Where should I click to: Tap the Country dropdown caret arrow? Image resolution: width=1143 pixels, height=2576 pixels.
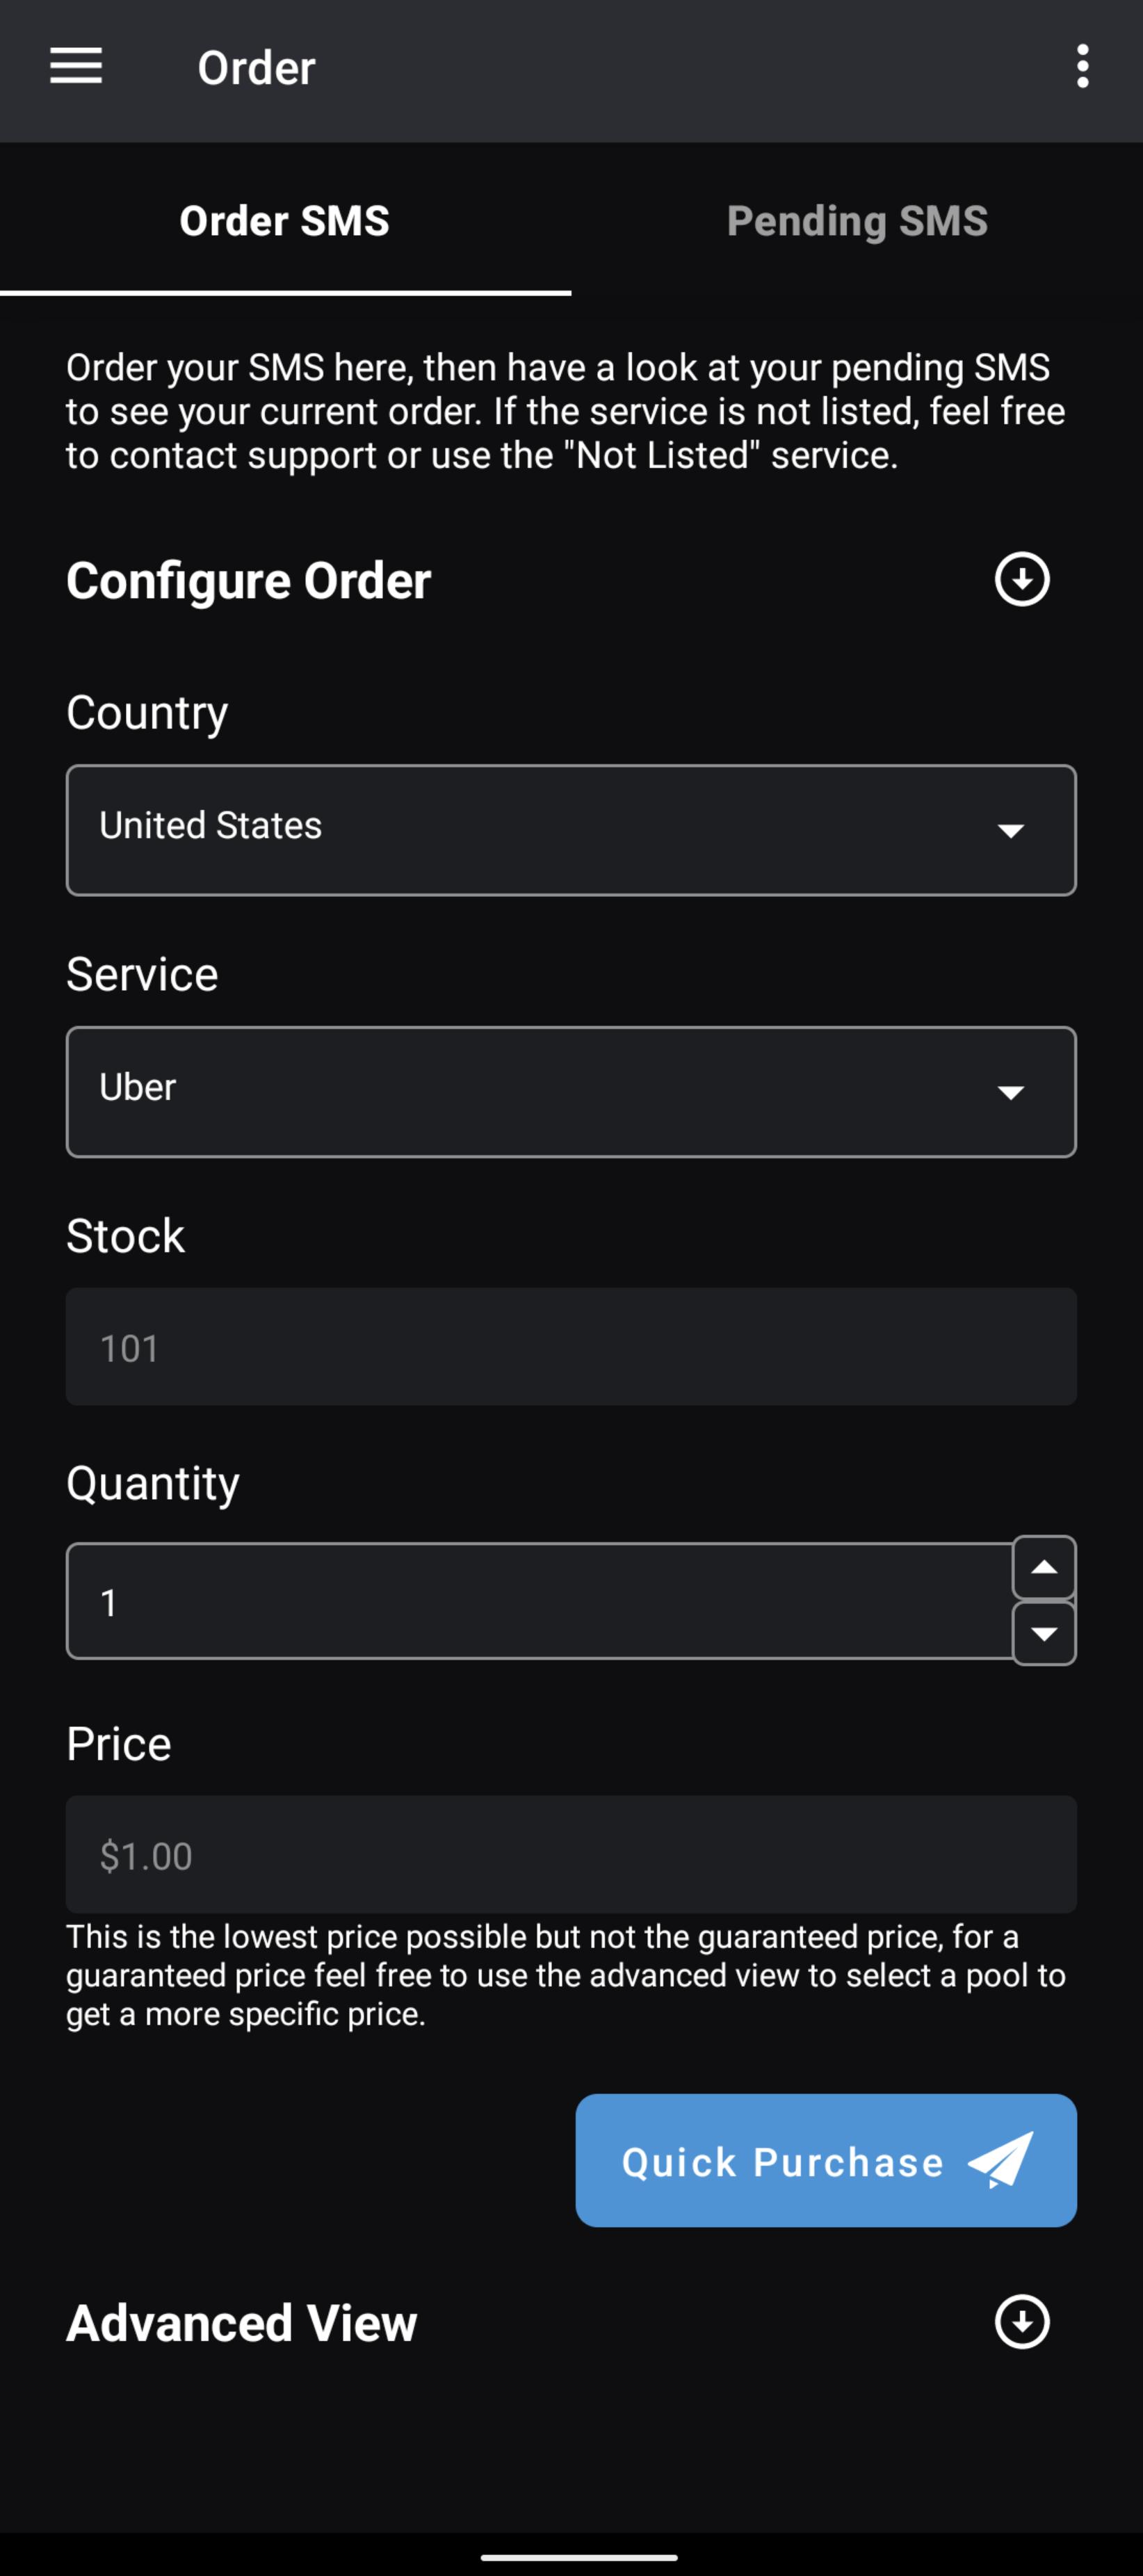(x=1011, y=831)
